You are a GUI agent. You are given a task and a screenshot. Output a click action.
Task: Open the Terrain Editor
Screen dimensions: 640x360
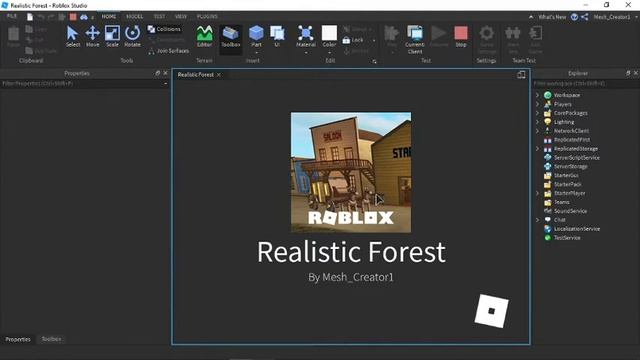[204, 33]
